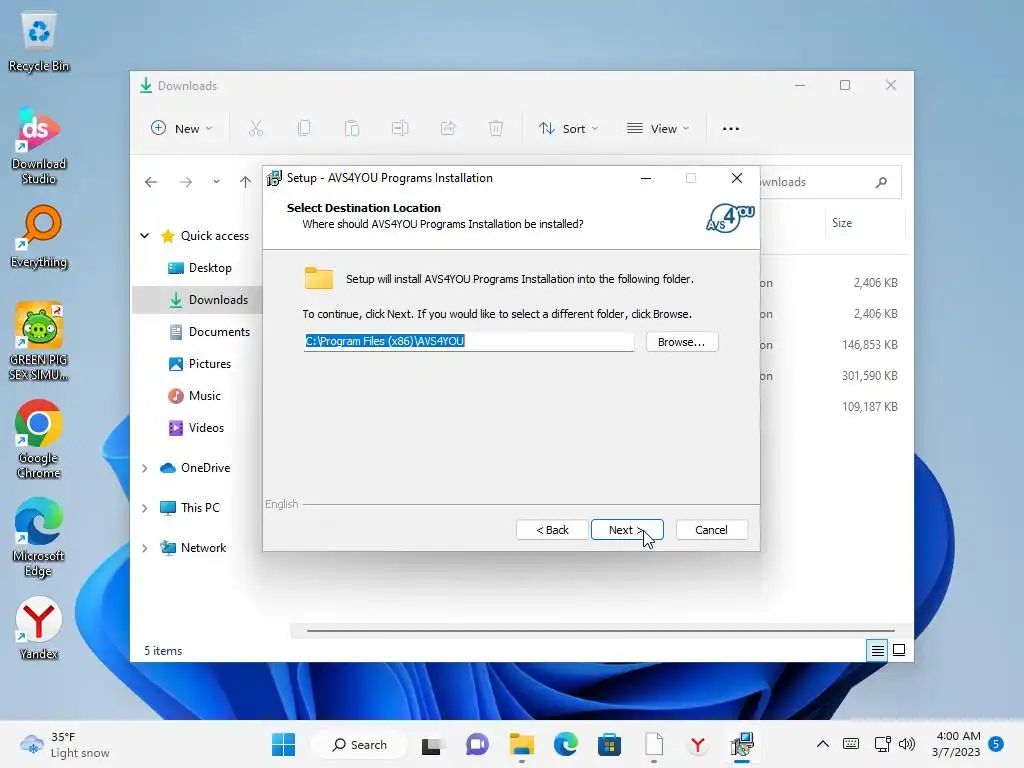Click the Cut scissors icon in Explorer
The image size is (1024, 768).
[x=255, y=129]
